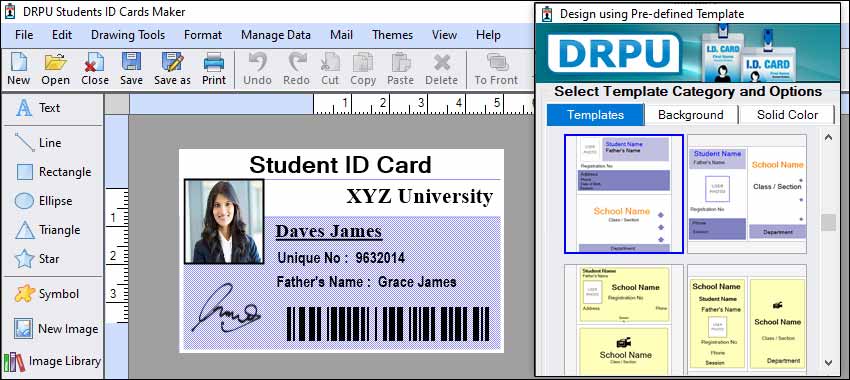Image resolution: width=850 pixels, height=380 pixels.
Task: Pick the Rectangle drawing tool
Action: (x=53, y=172)
